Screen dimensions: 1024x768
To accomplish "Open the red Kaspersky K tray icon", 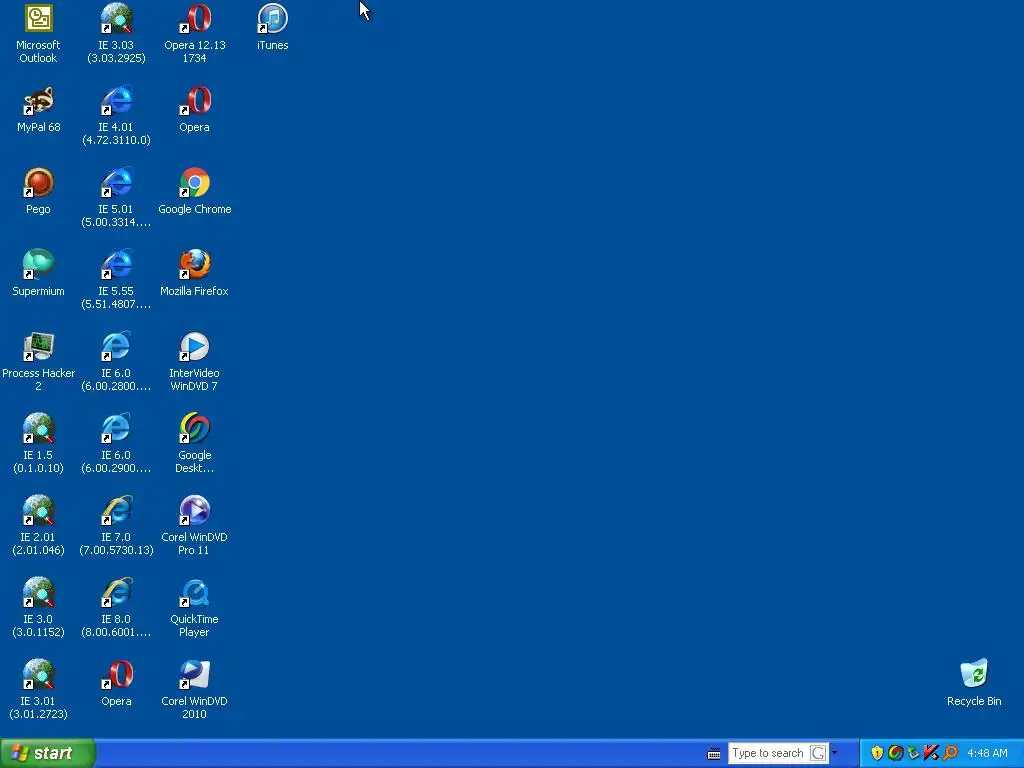I will coord(931,753).
